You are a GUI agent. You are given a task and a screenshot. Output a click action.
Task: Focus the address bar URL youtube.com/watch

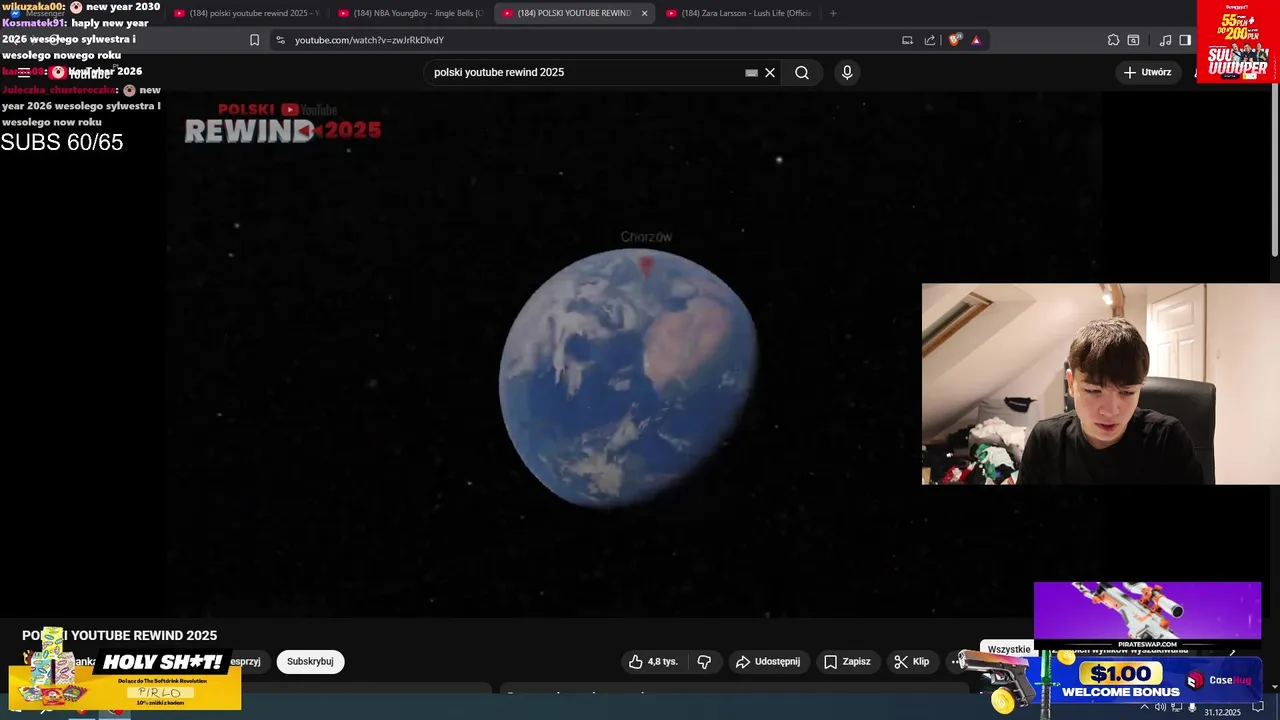[369, 40]
